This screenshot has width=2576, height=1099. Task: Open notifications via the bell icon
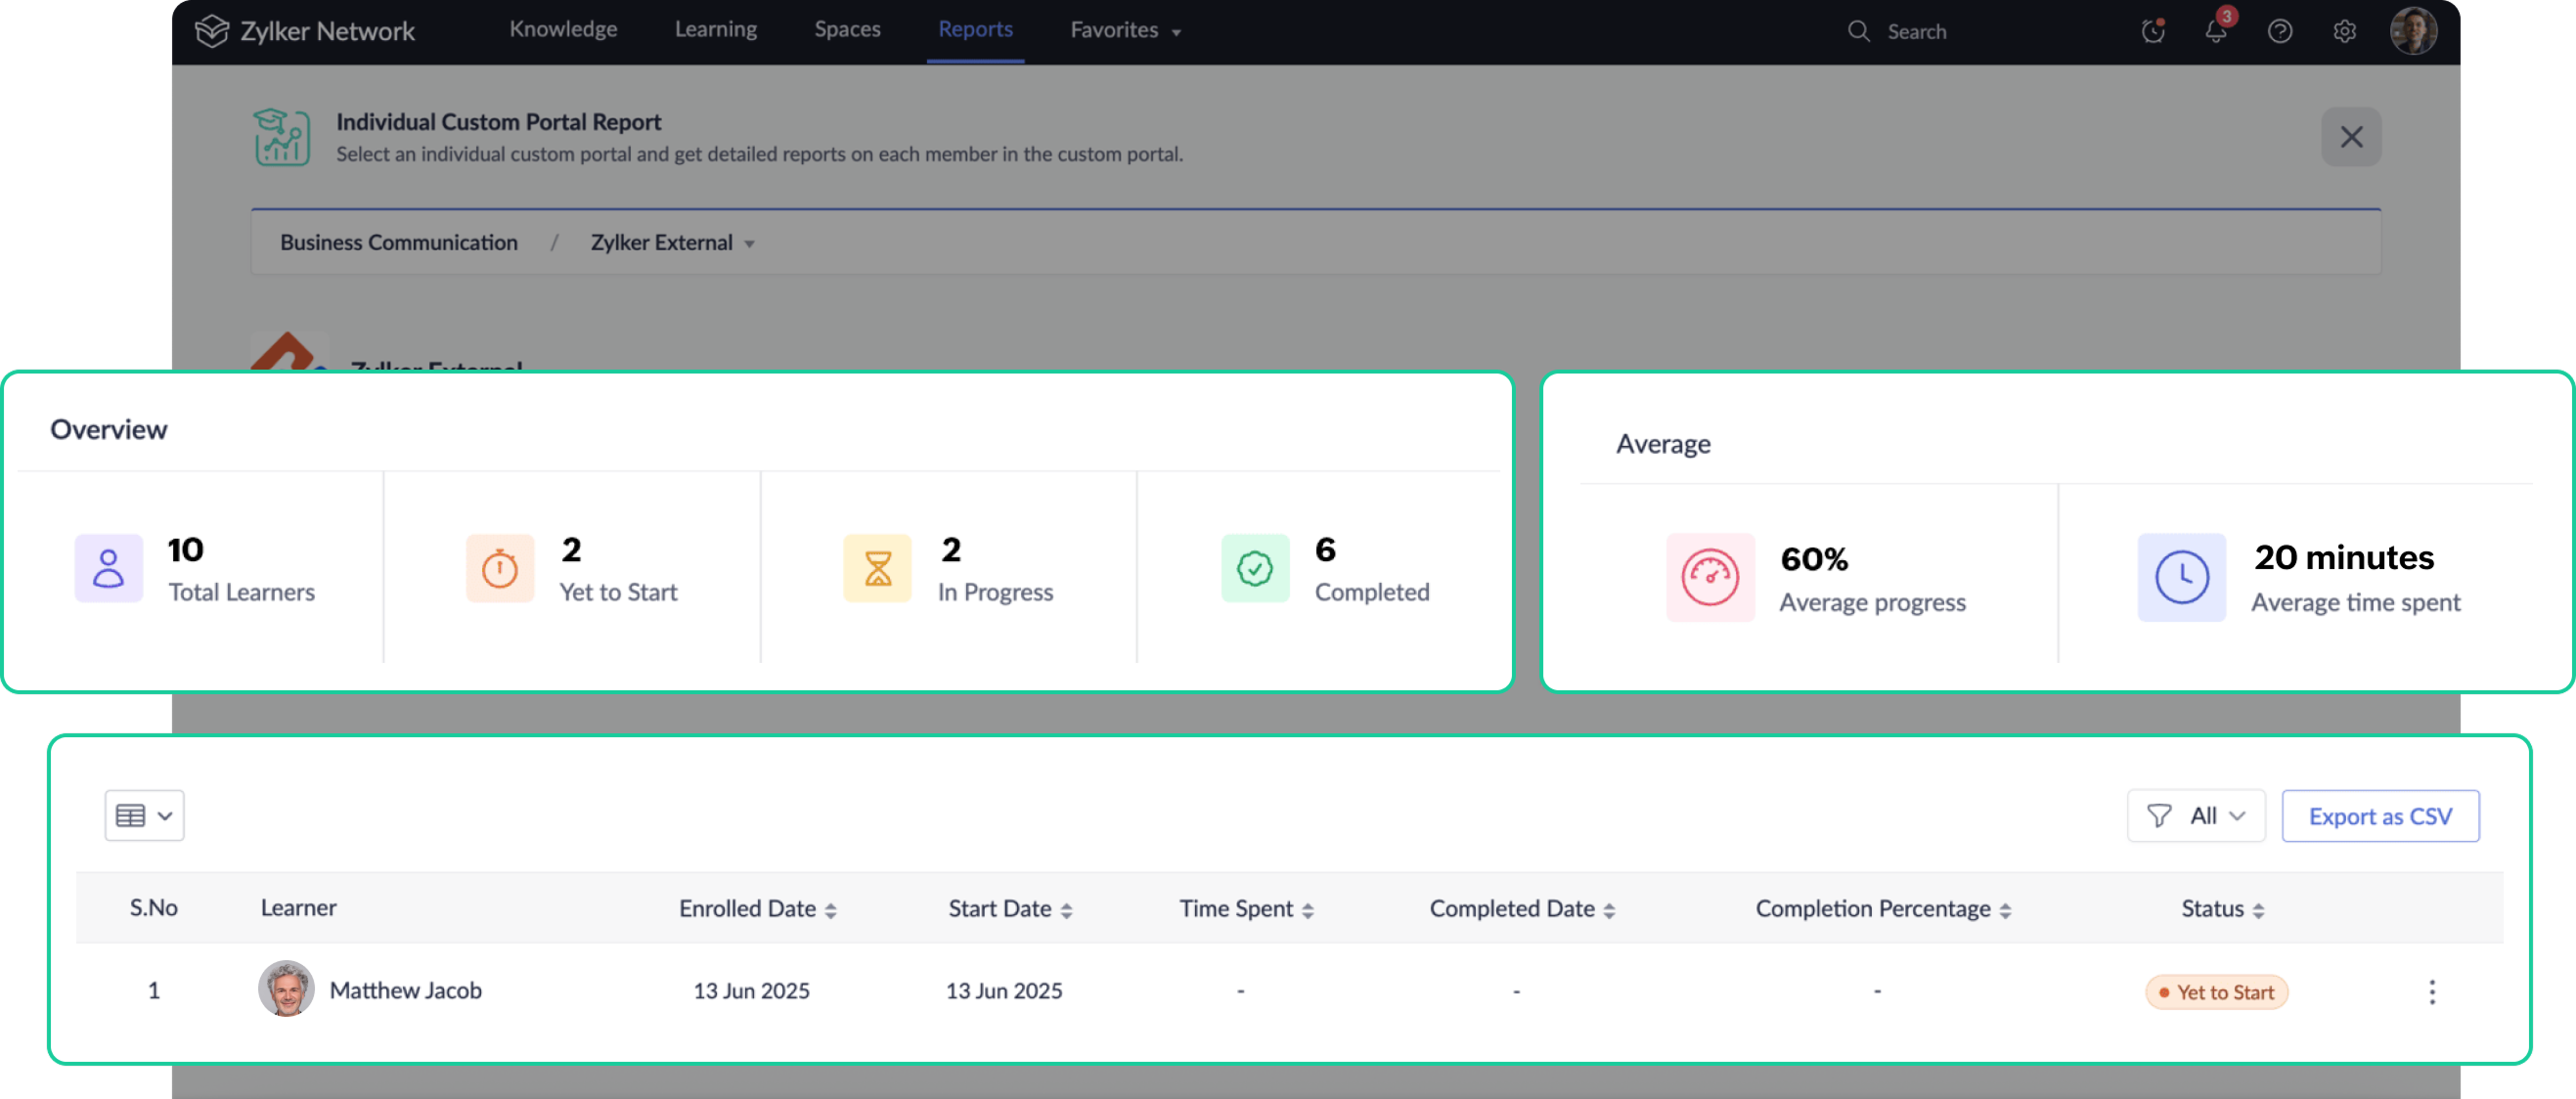coord(2216,31)
